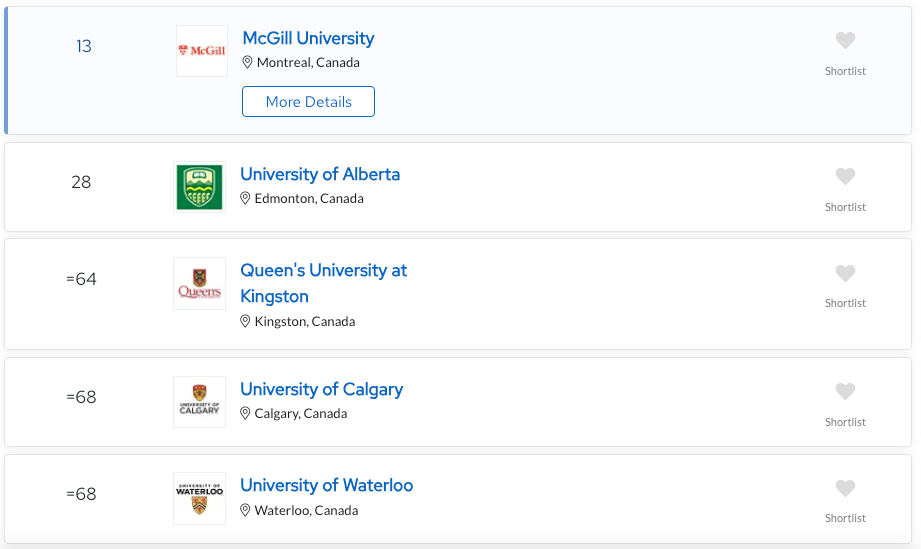
Task: Shortlist McGill University with heart icon
Action: (x=845, y=41)
